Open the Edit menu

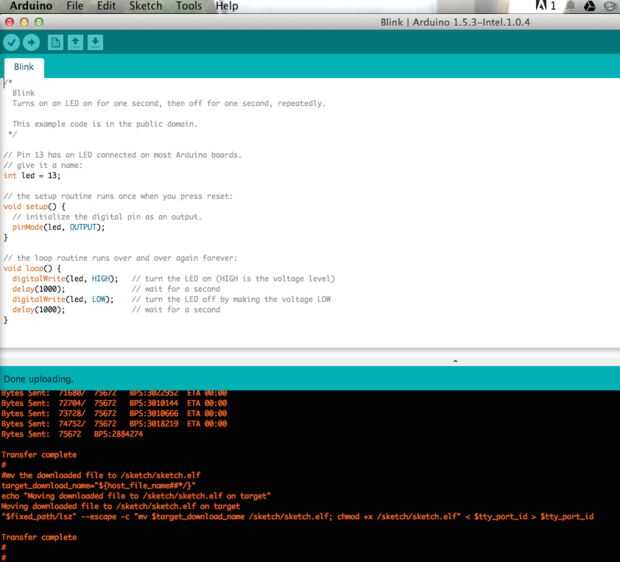(x=106, y=6)
